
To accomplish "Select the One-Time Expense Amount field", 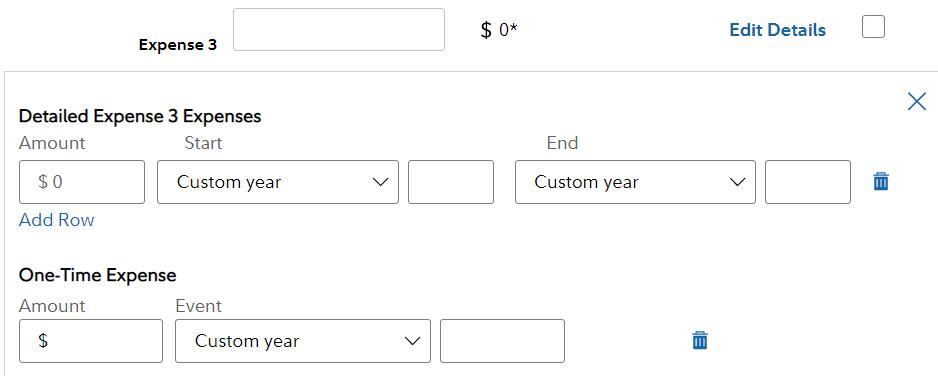I will [91, 341].
